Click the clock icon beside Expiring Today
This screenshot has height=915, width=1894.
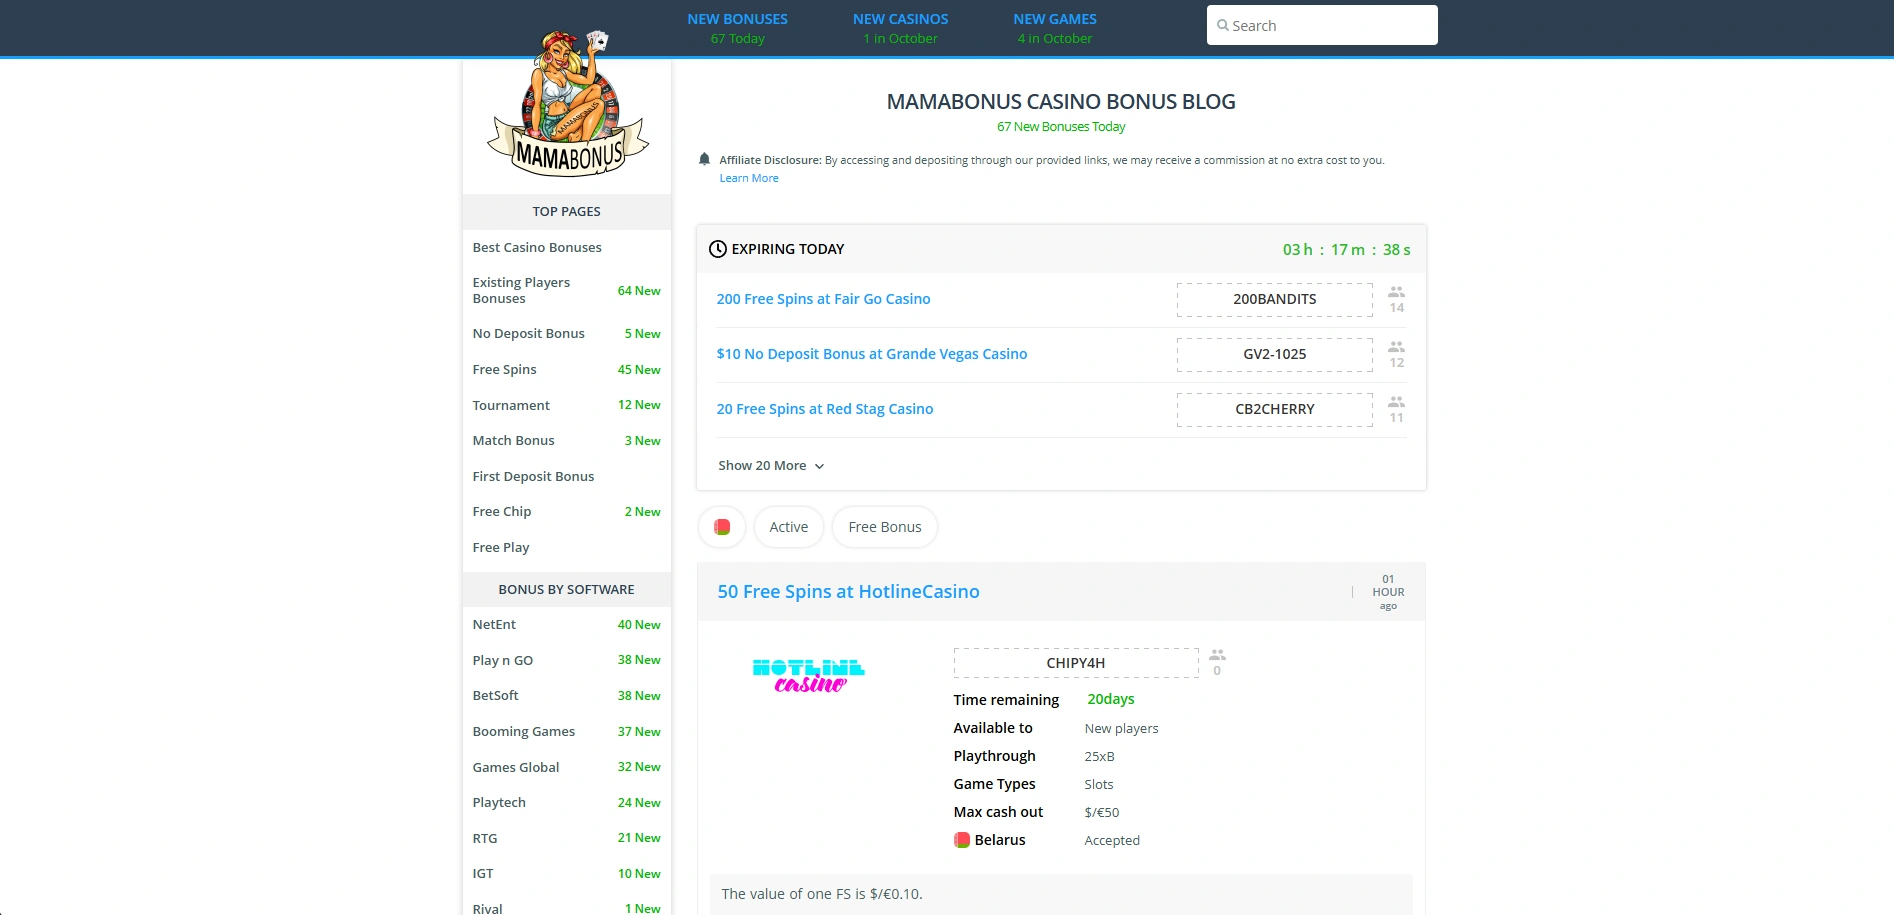click(x=718, y=249)
